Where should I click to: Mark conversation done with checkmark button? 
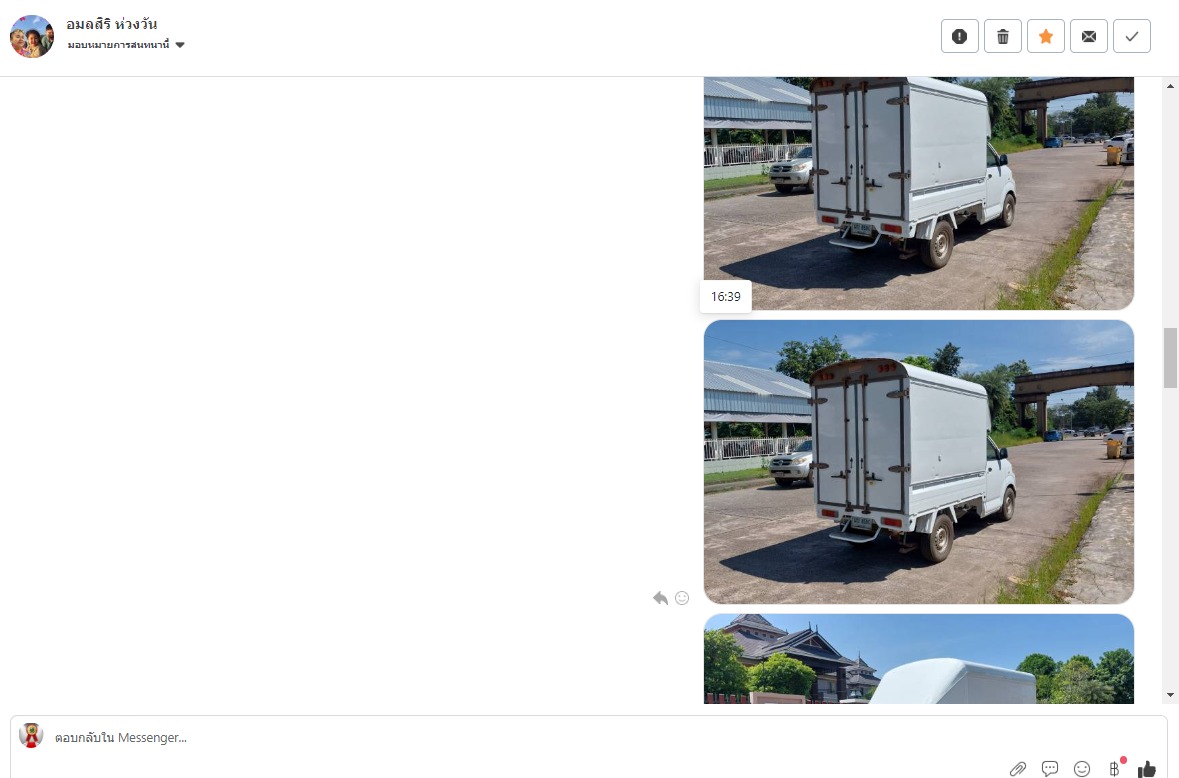pyautogui.click(x=1132, y=36)
